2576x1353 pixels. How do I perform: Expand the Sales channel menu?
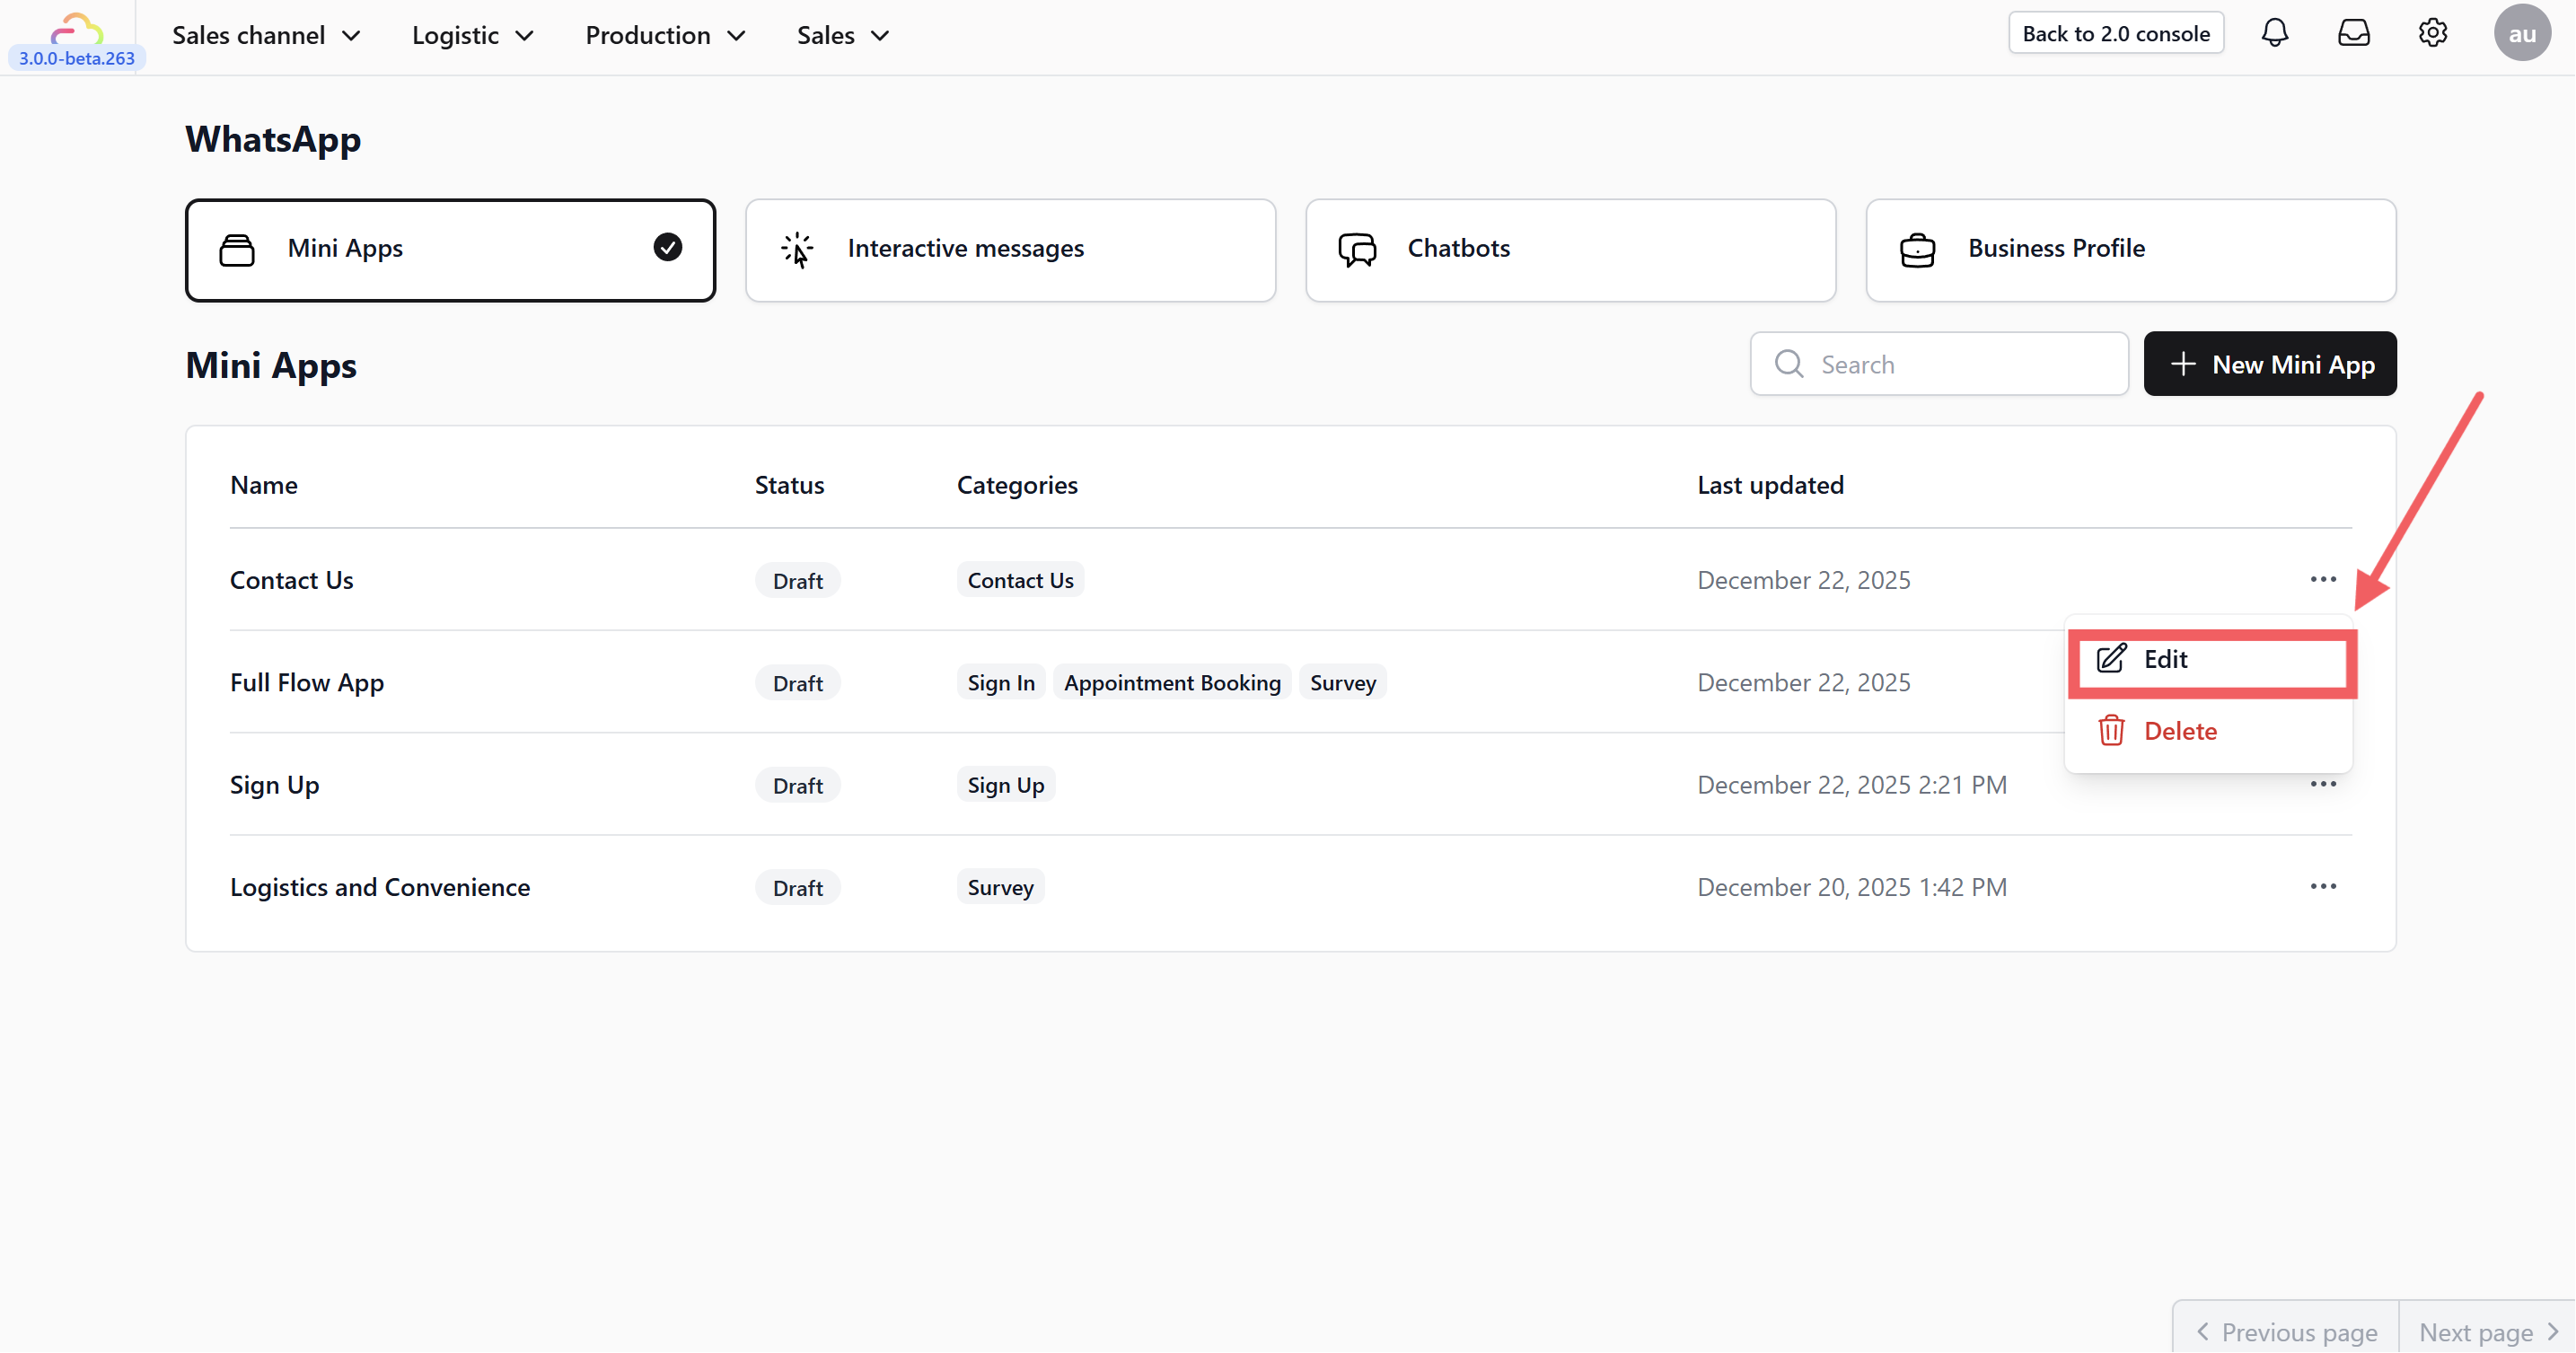pos(266,35)
